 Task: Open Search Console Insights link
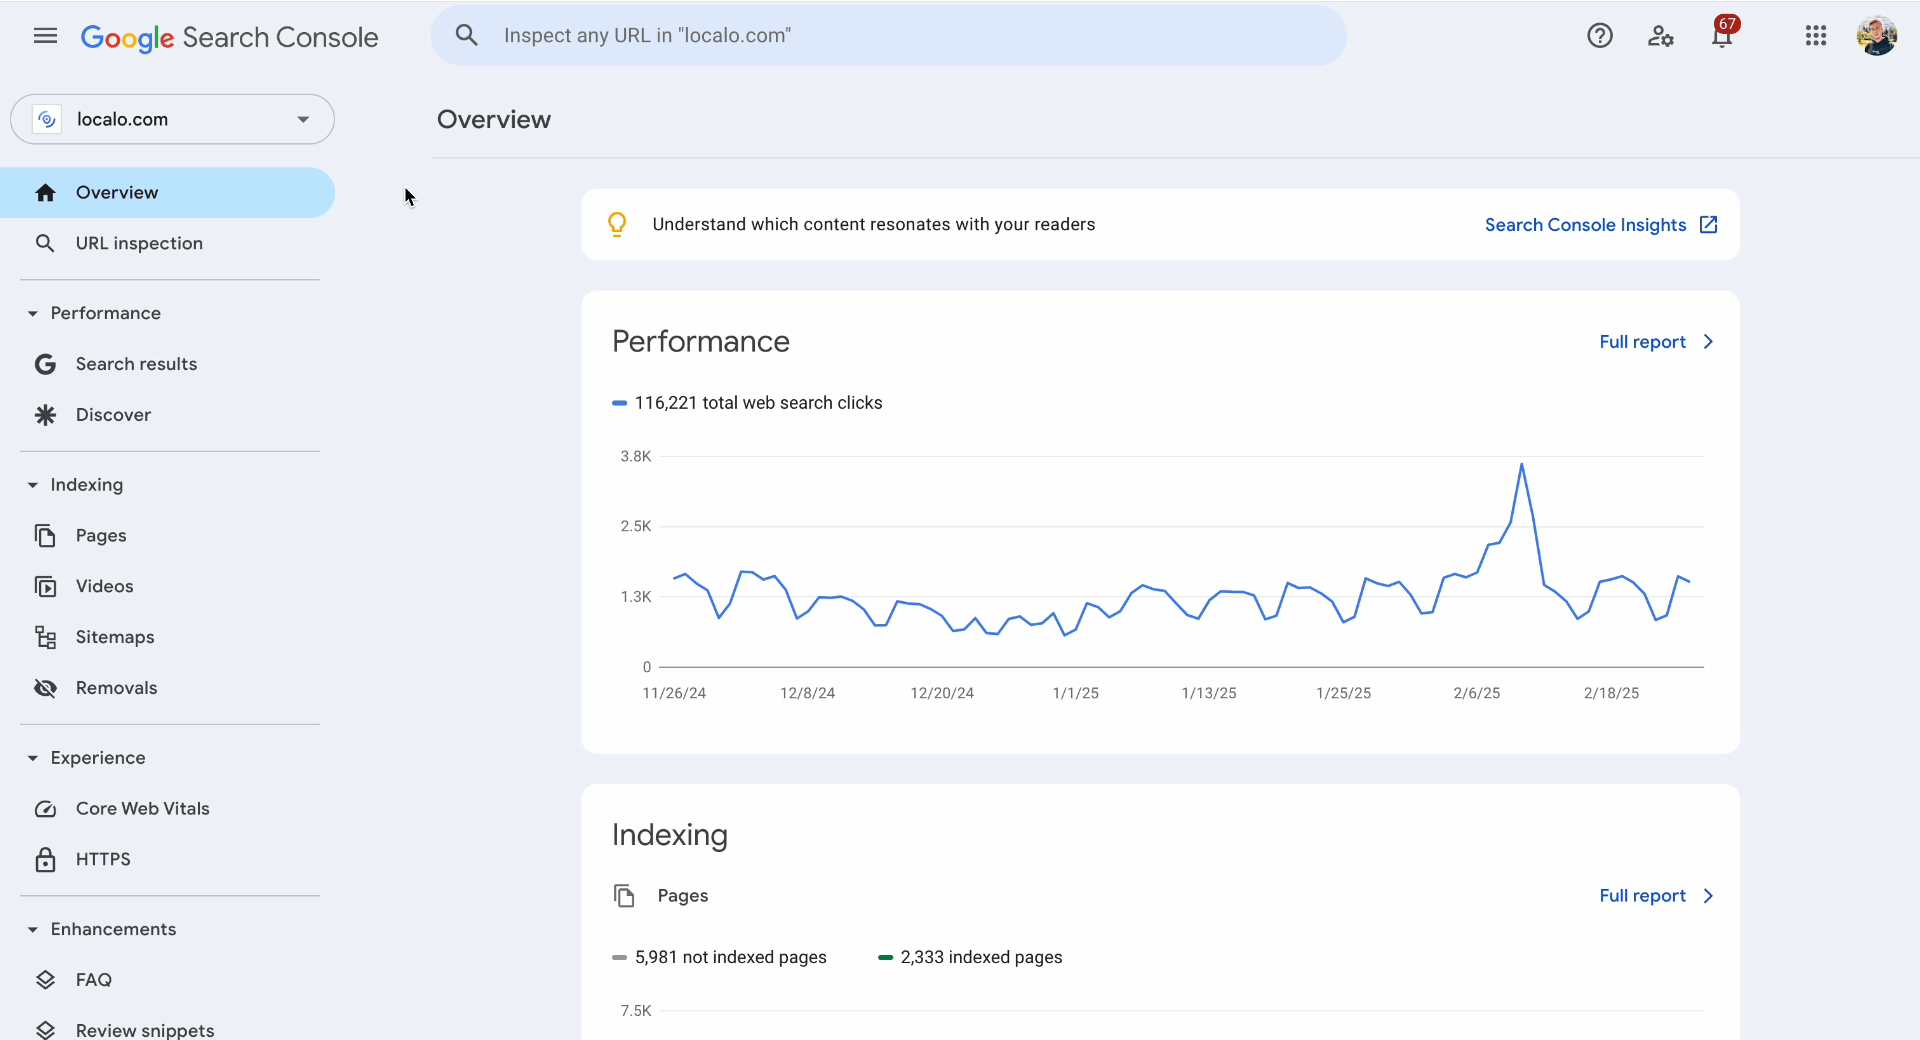coord(1600,225)
